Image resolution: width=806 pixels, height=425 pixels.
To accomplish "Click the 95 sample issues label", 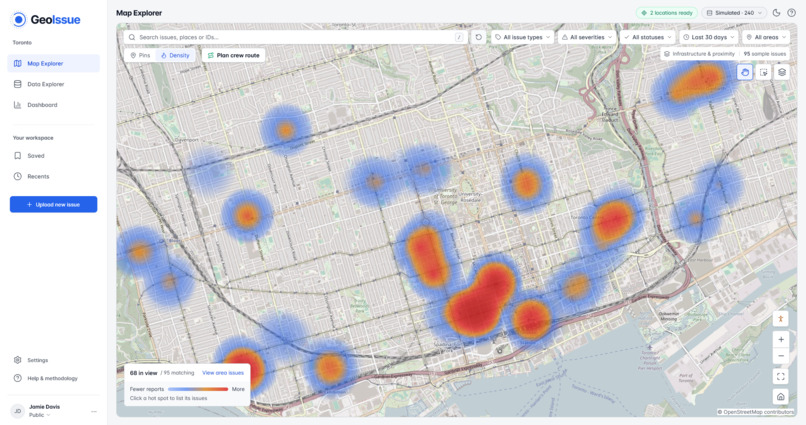I will 765,53.
